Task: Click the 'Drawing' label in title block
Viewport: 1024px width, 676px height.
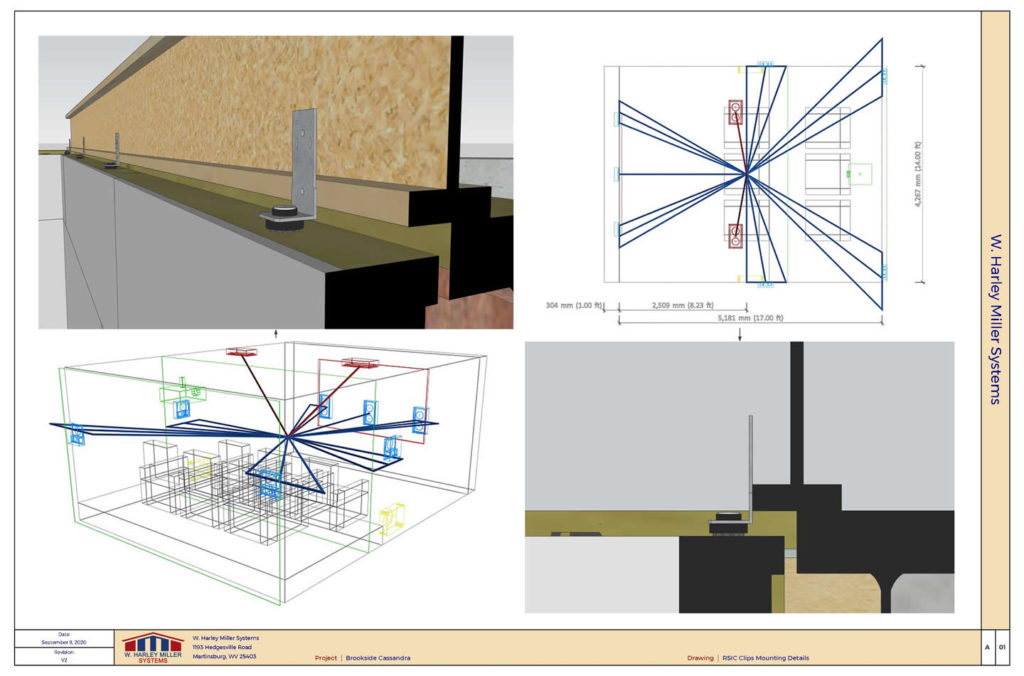Action: pyautogui.click(x=700, y=658)
